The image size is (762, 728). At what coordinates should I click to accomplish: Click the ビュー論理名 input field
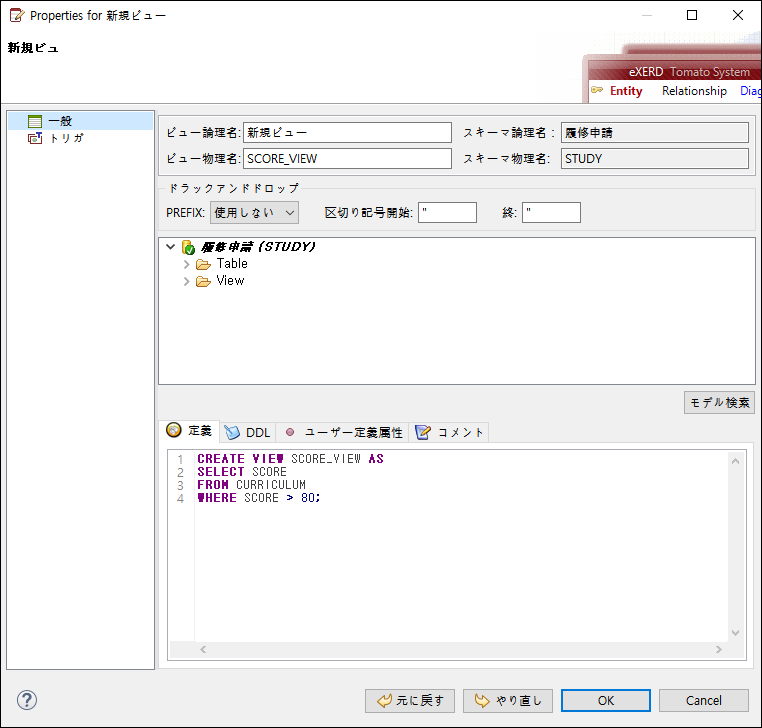click(x=347, y=133)
